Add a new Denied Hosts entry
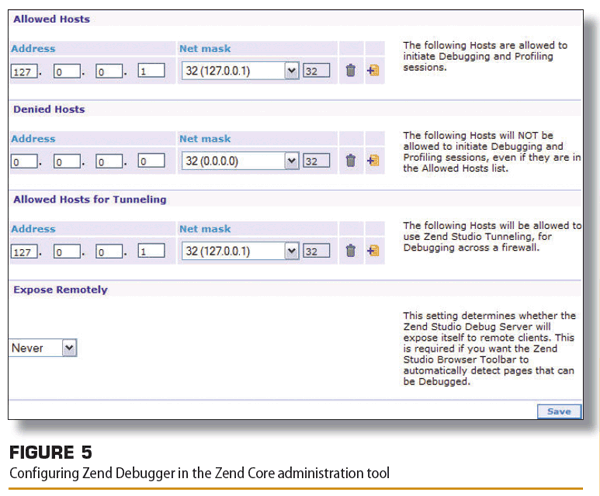600x496 pixels. (373, 161)
